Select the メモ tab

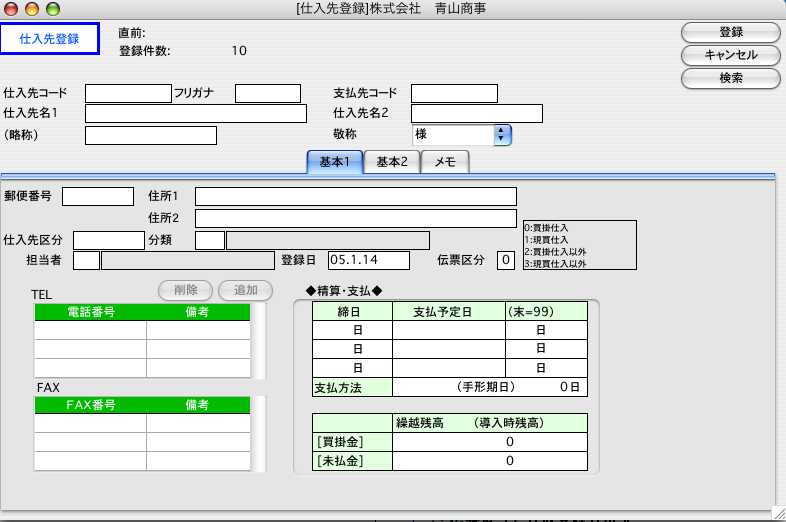coord(444,163)
